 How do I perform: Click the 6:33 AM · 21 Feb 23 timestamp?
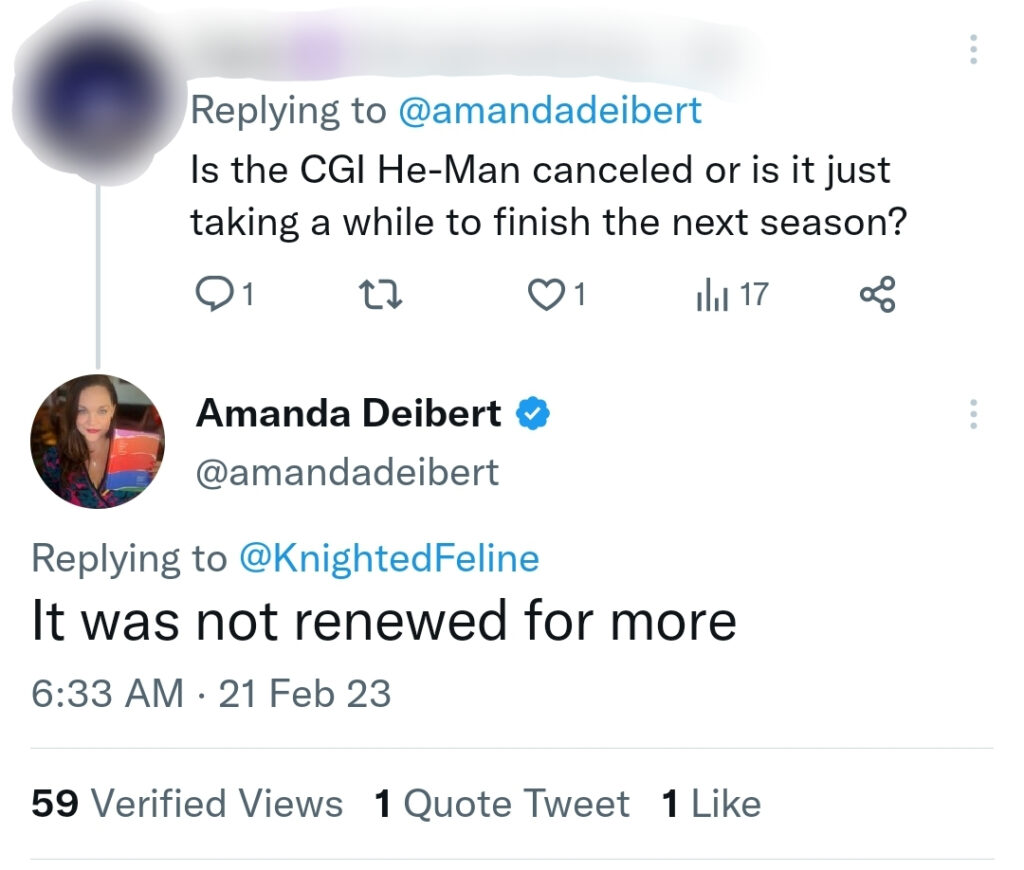click(x=211, y=693)
